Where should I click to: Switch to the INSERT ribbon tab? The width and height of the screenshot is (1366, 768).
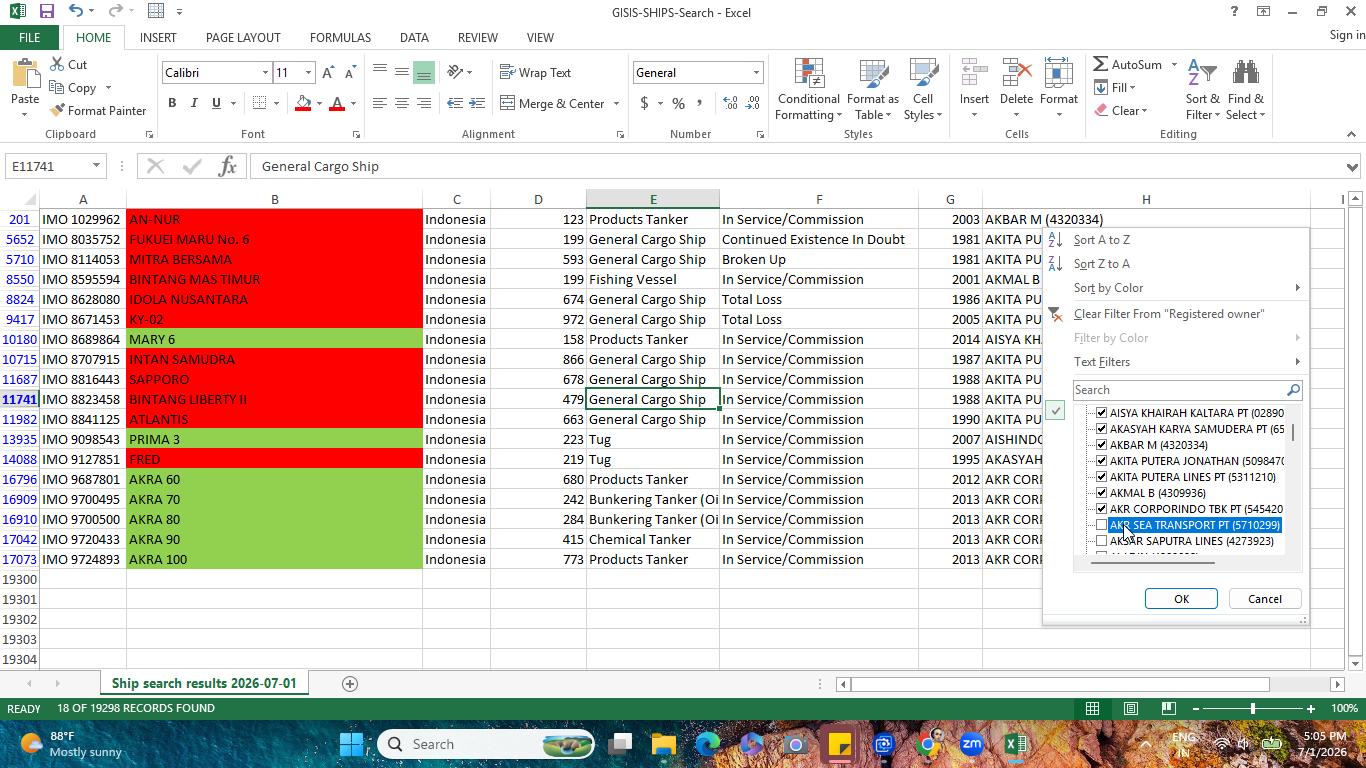pyautogui.click(x=158, y=37)
